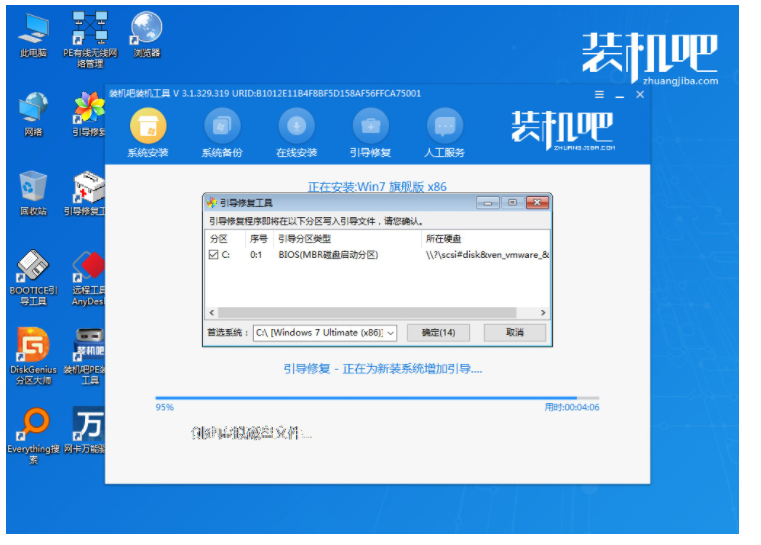Viewport: 761px width, 545px height.
Task: Open DiskGenius分区大师 desktop icon
Action: pyautogui.click(x=33, y=356)
